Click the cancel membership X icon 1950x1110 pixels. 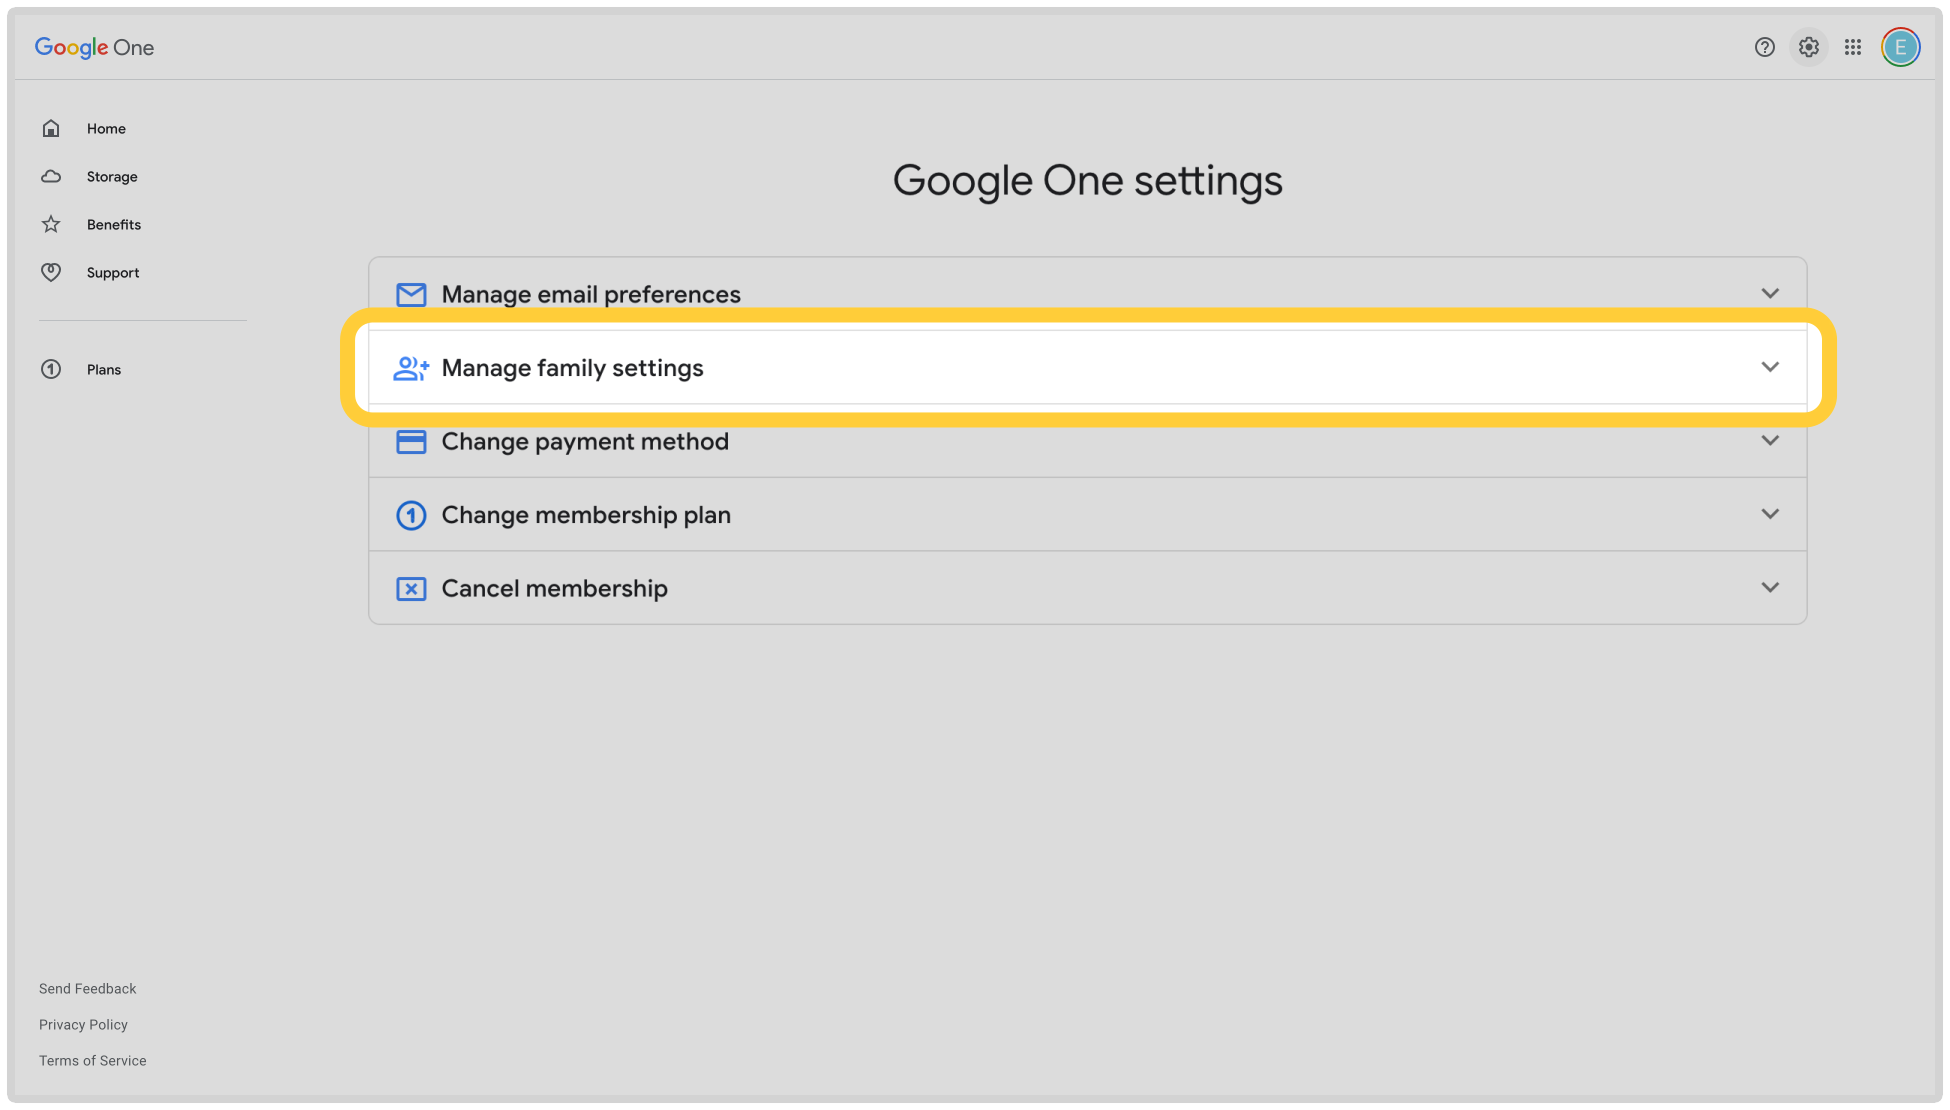tap(411, 589)
